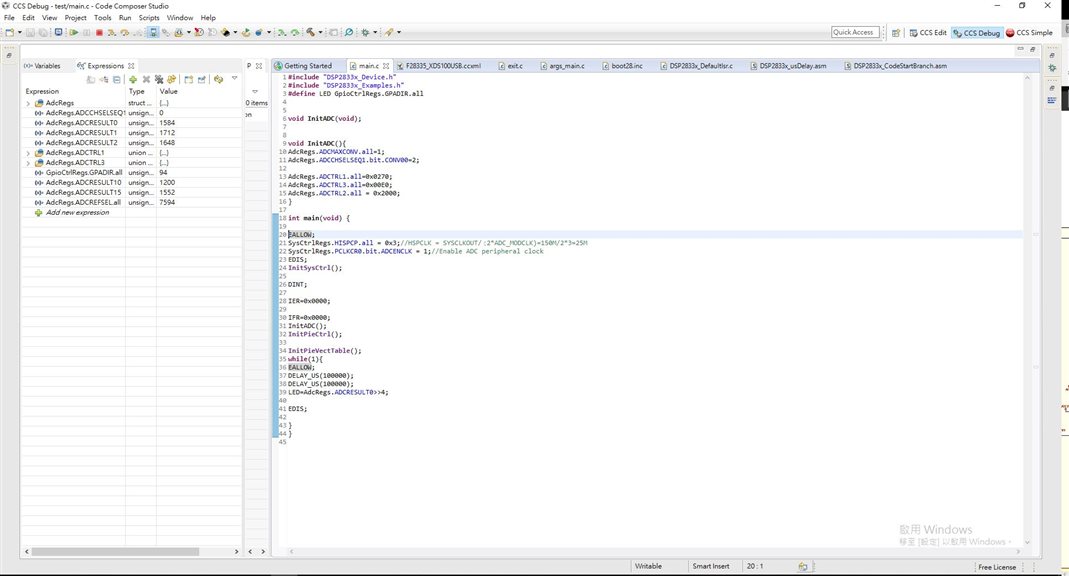Open the gear settings dropdown arrow
Image resolution: width=1069 pixels, height=576 pixels.
375,32
